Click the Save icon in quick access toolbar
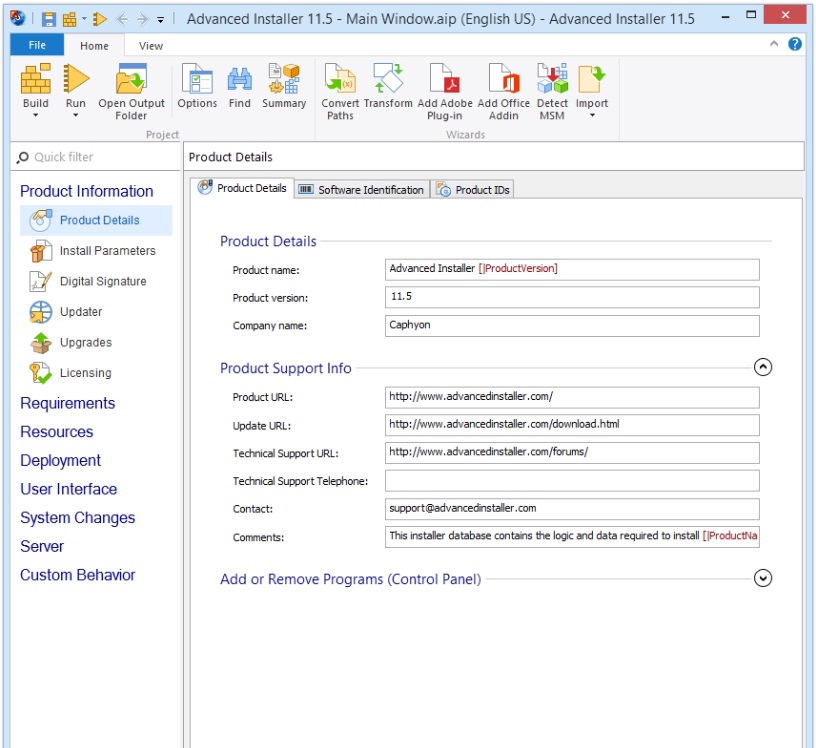This screenshot has width=816, height=748. (x=48, y=19)
